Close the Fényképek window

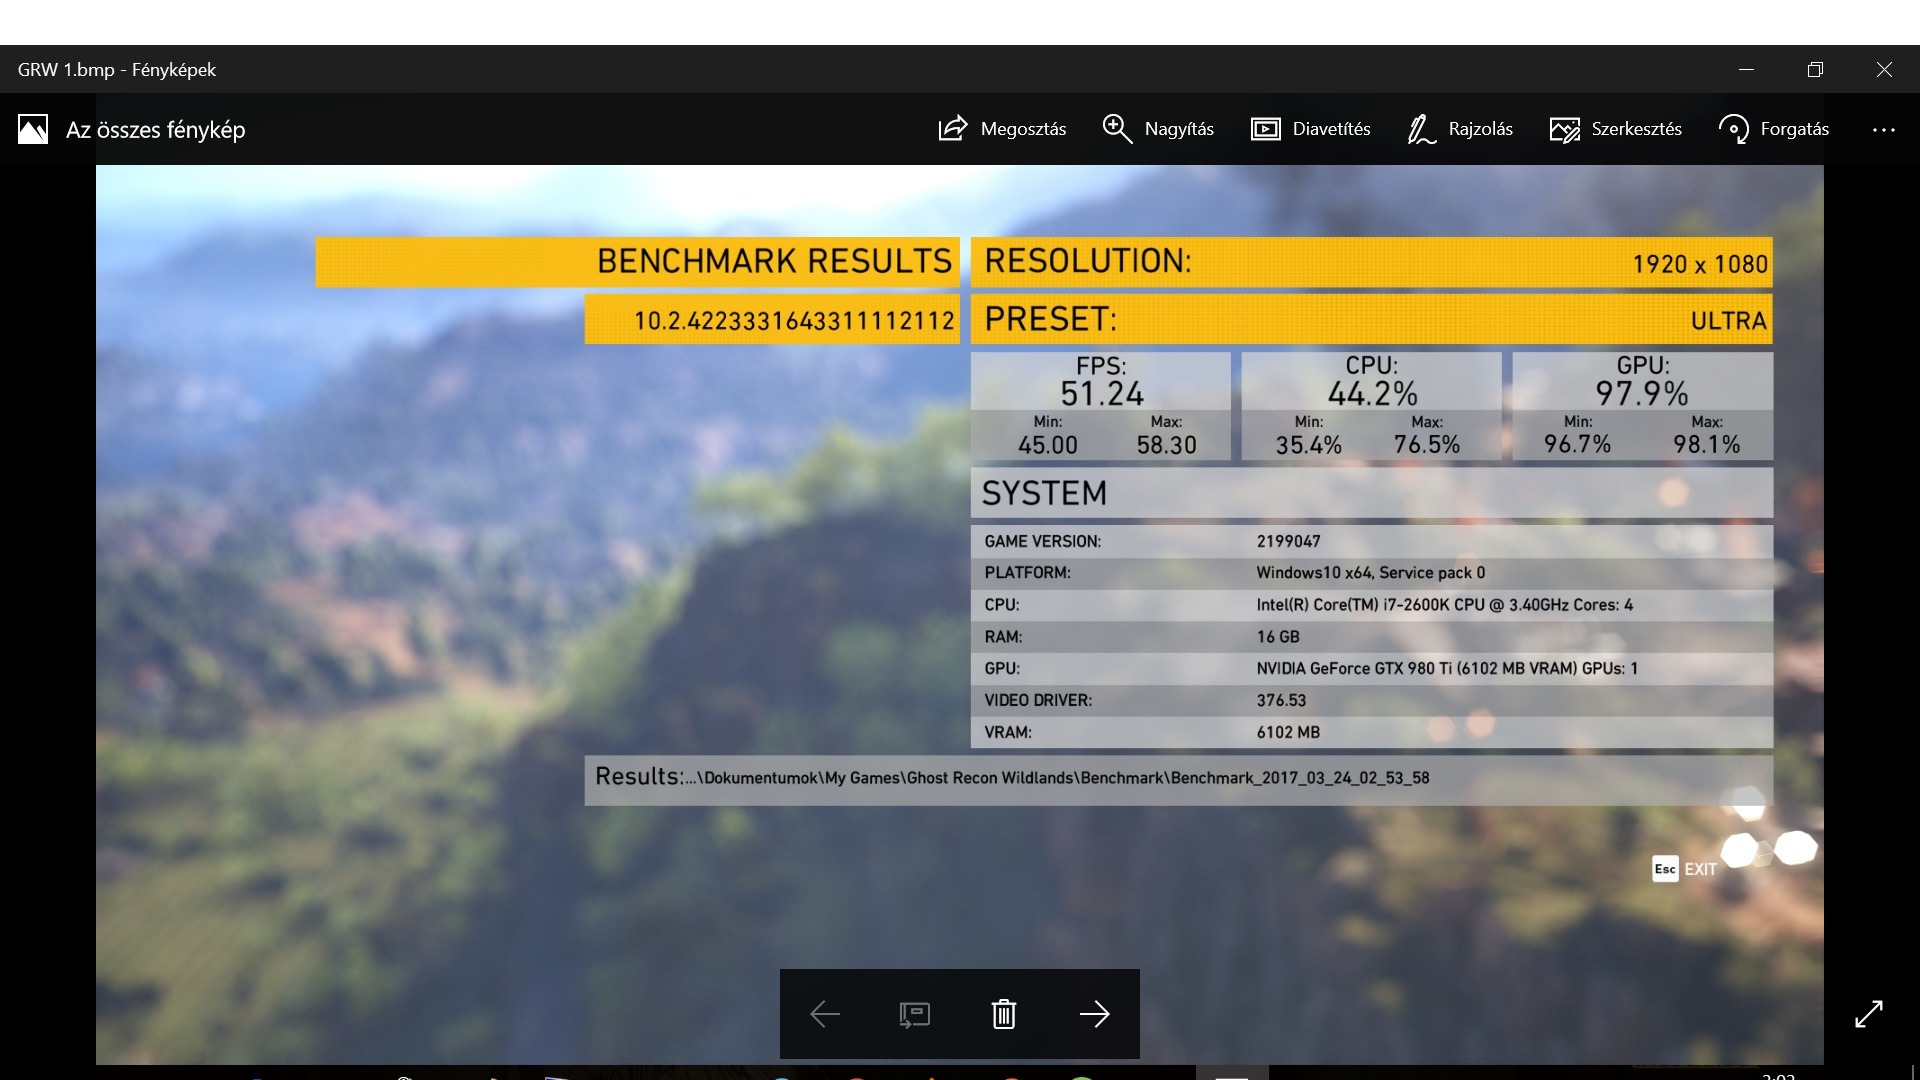(x=1884, y=69)
